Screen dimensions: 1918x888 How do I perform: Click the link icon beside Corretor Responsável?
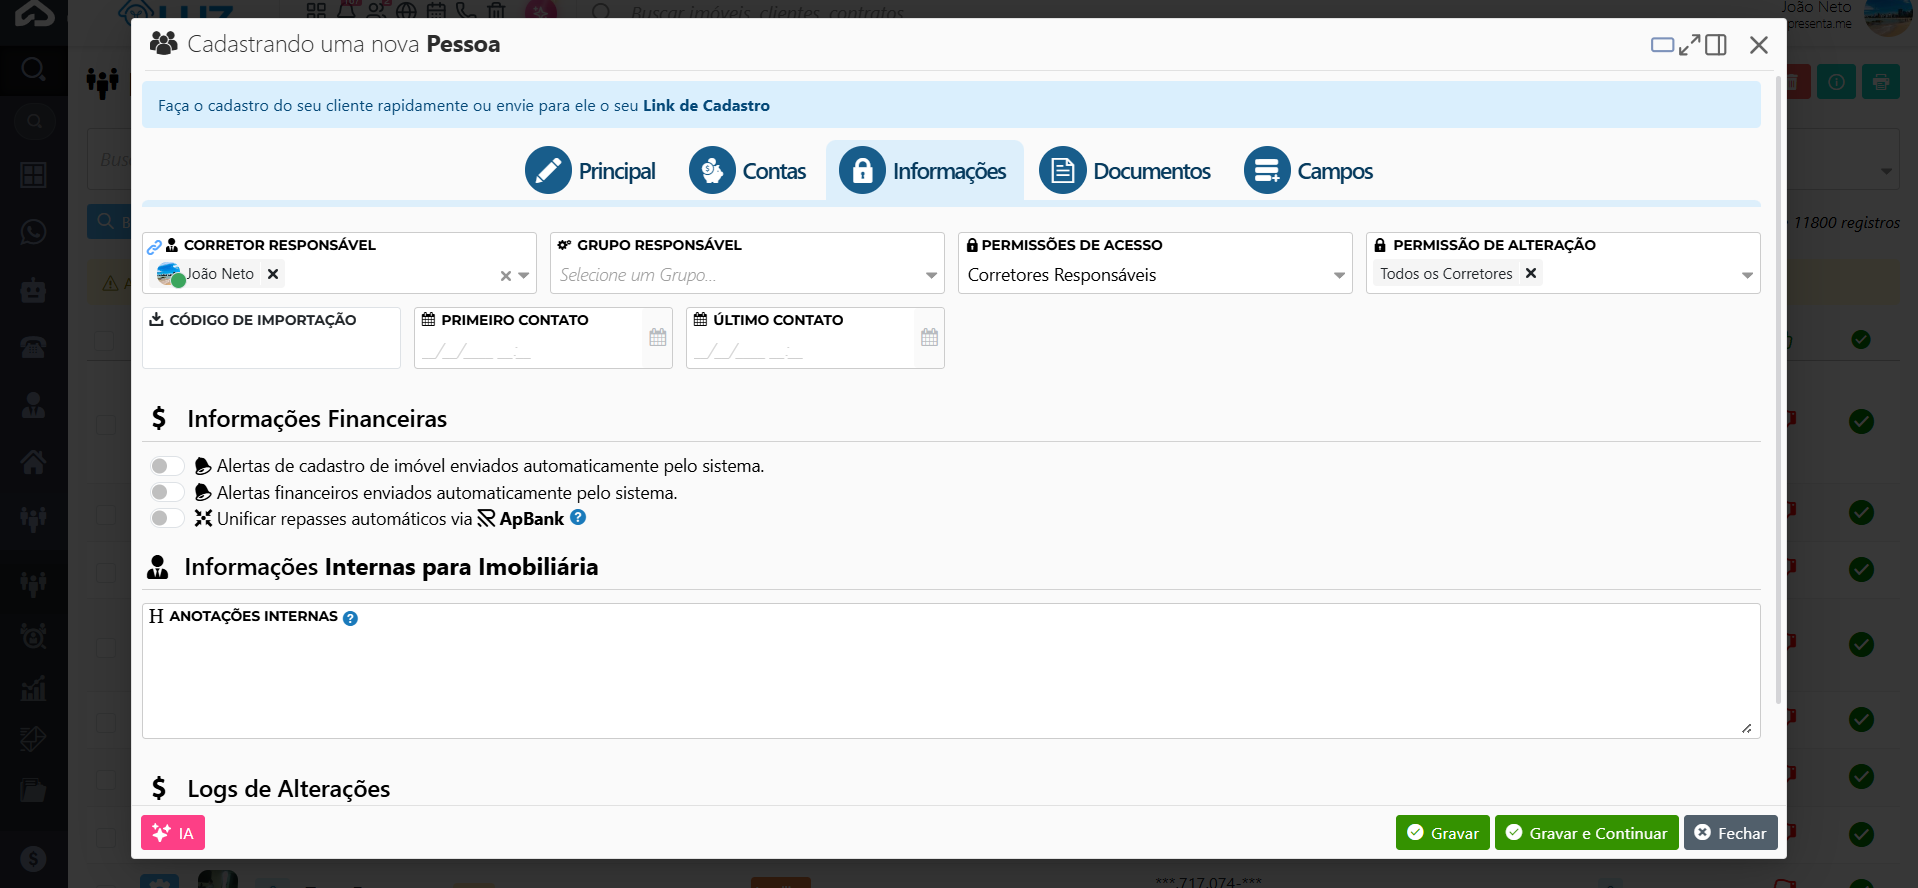click(x=154, y=246)
